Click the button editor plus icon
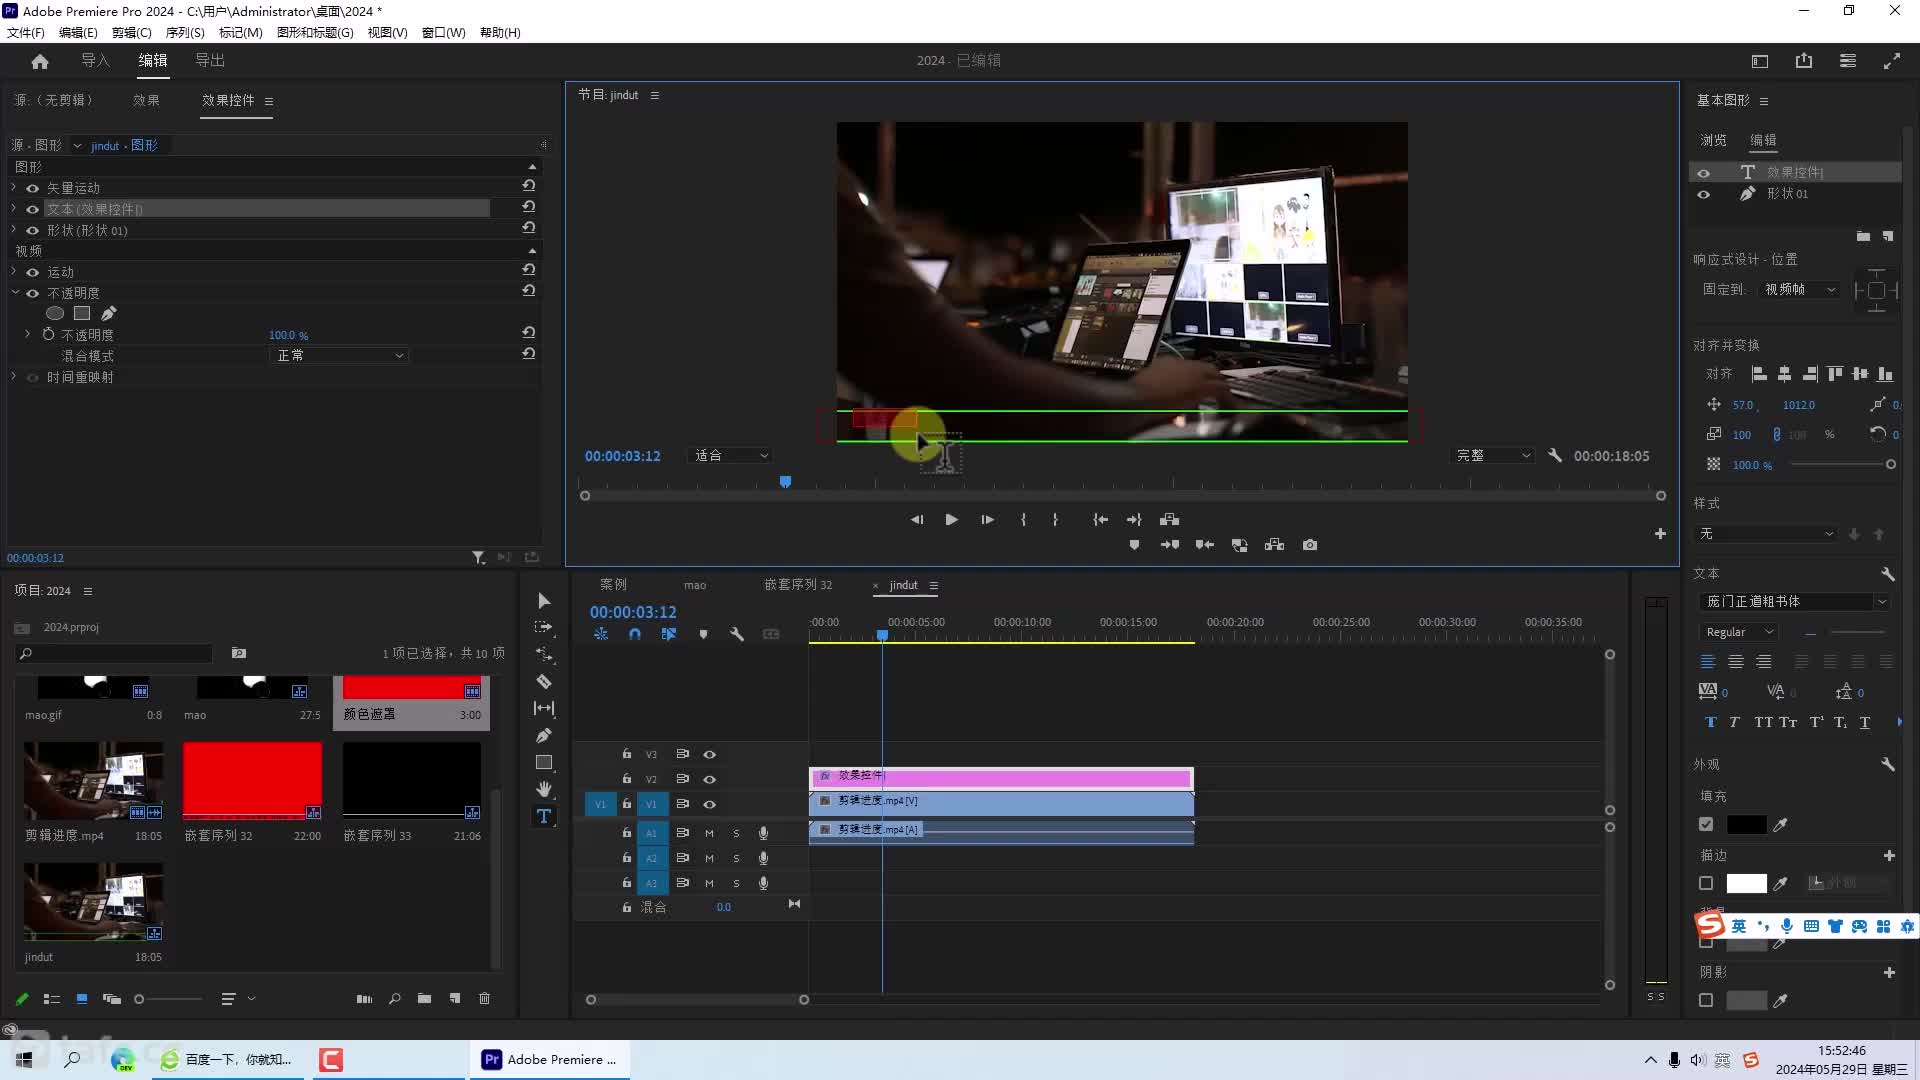This screenshot has width=1920, height=1080. [1660, 534]
